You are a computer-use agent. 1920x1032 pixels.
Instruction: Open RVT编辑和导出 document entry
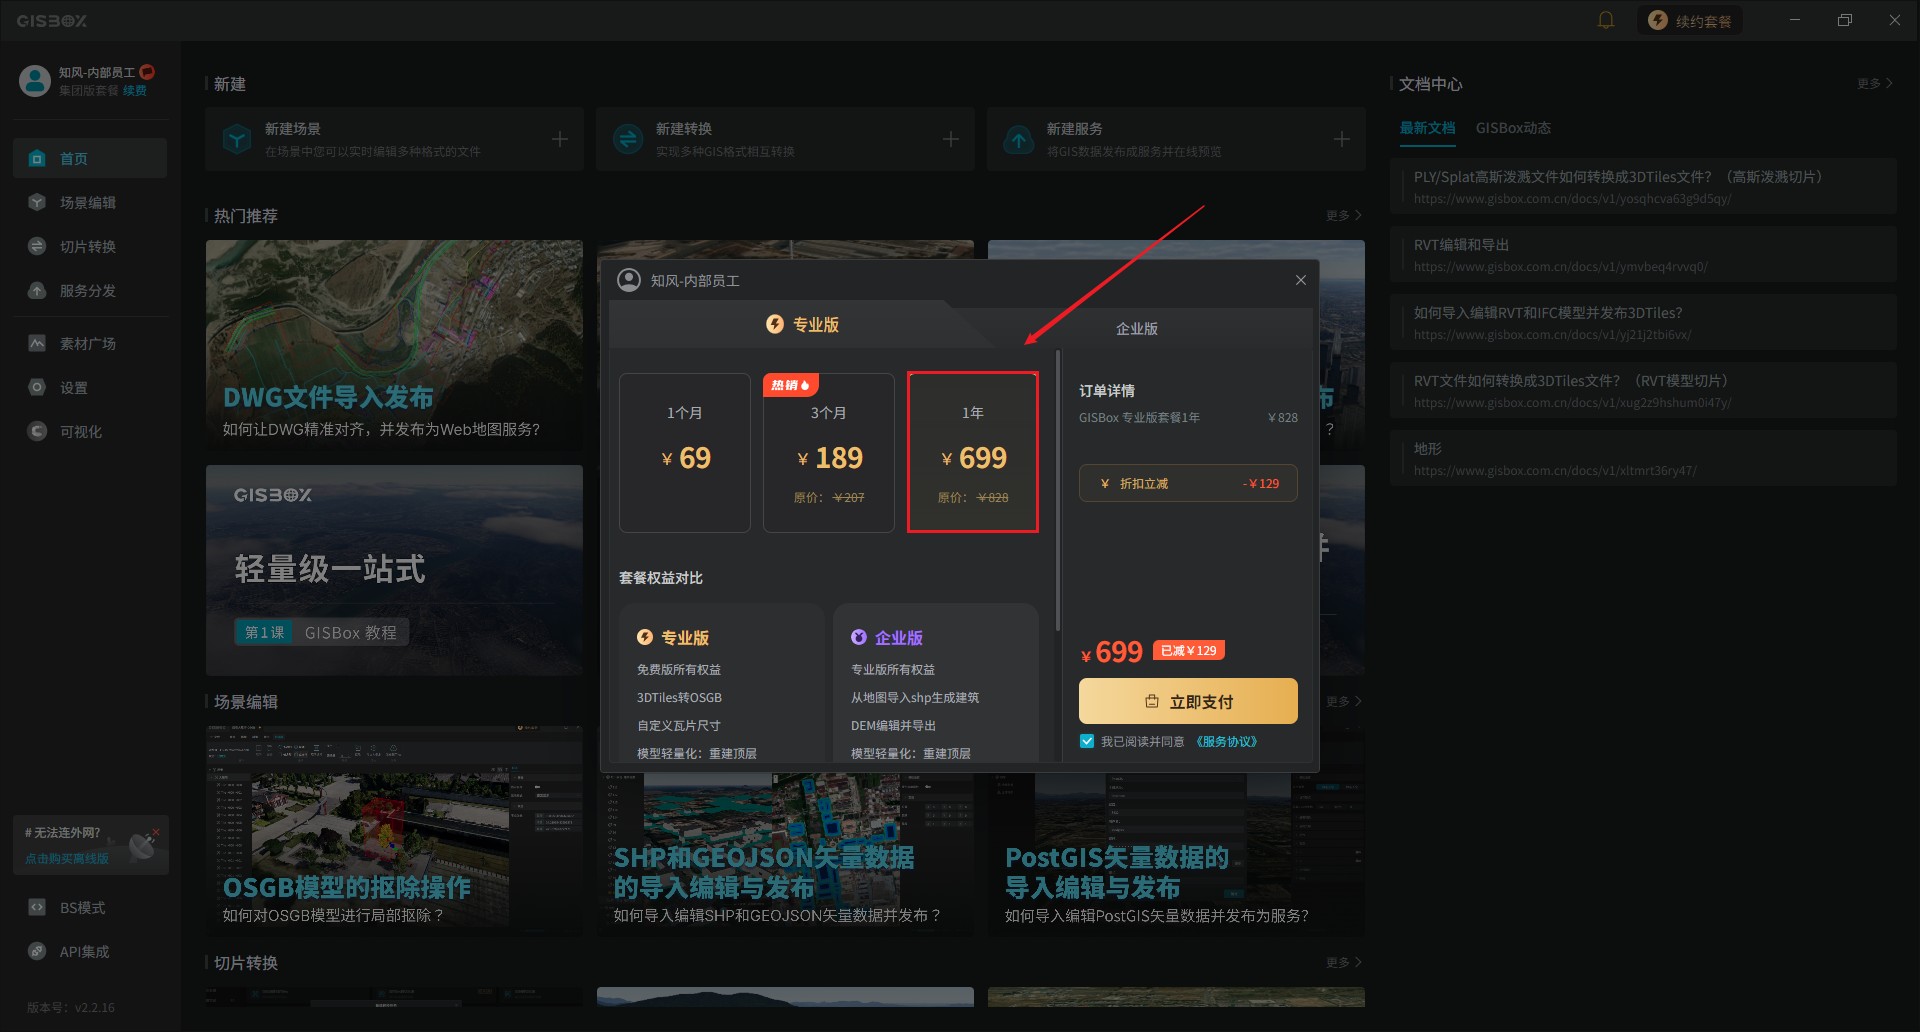(1643, 255)
